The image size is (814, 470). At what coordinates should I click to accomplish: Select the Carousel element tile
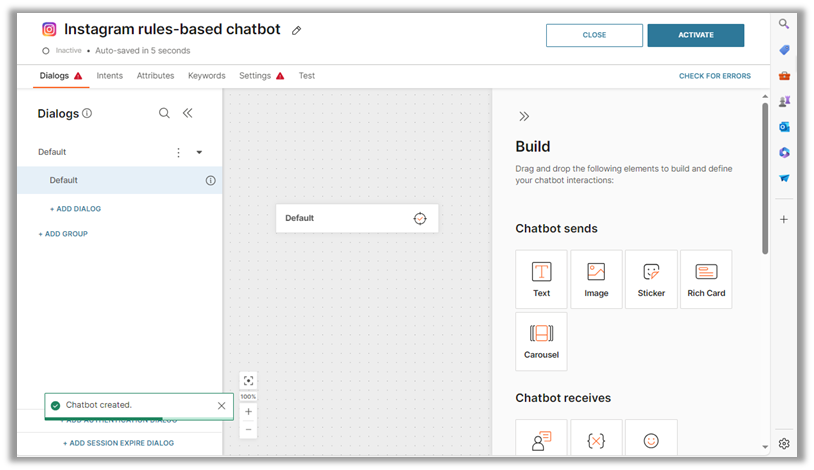tap(541, 341)
